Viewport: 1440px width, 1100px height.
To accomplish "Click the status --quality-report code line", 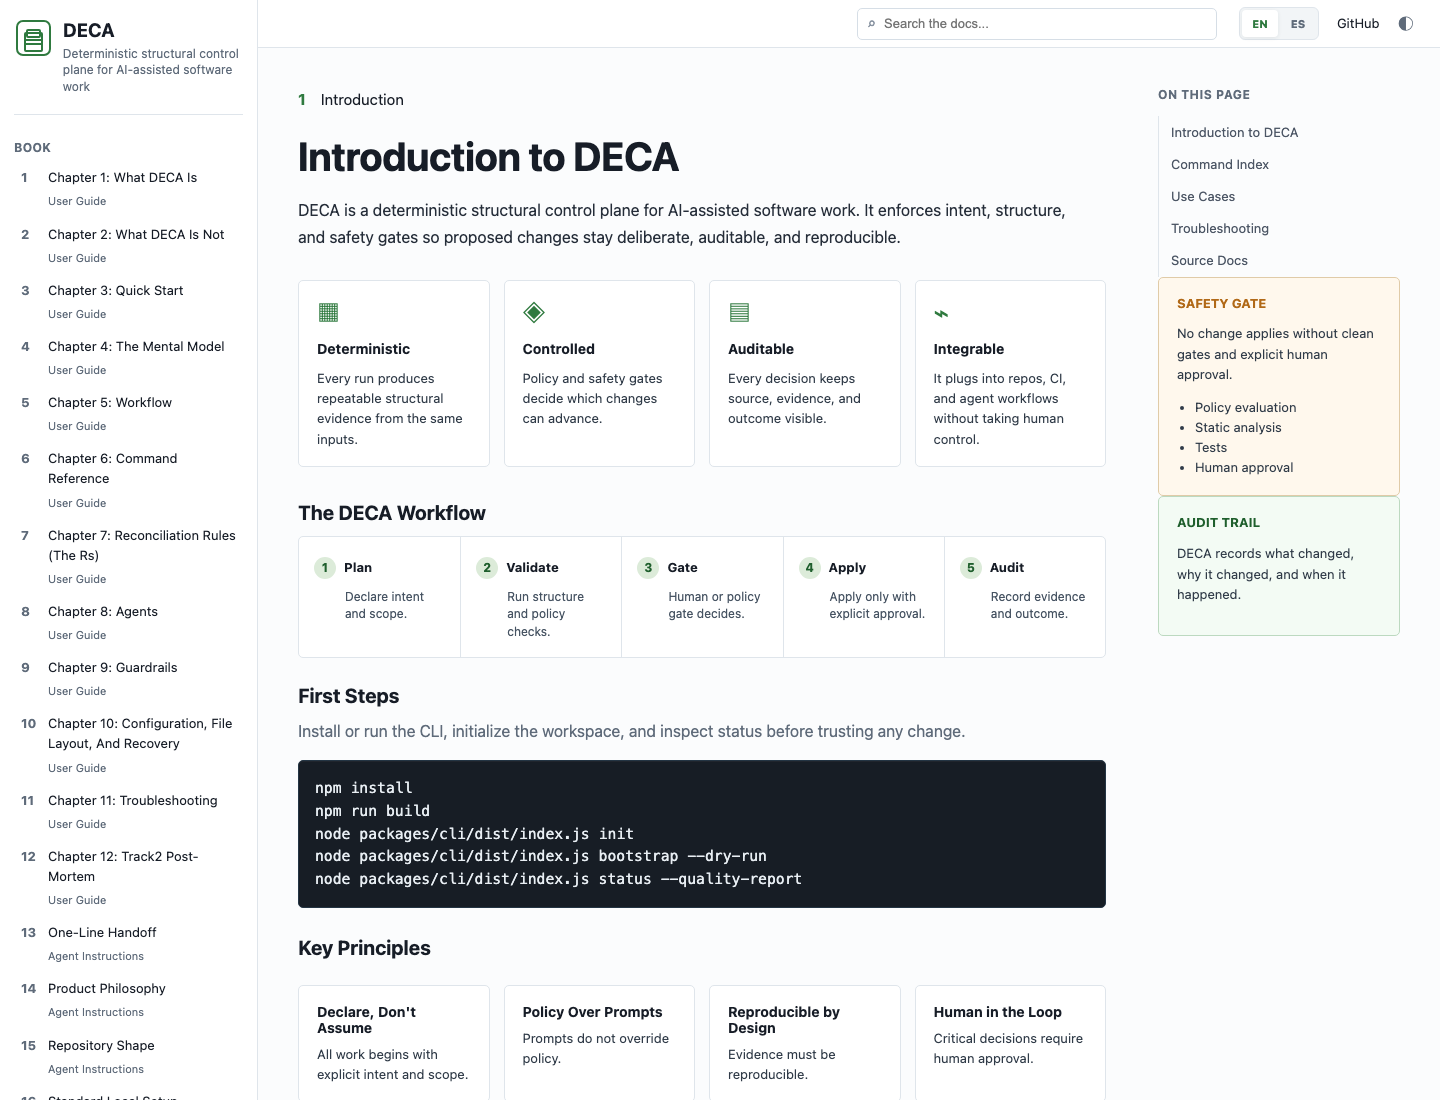I will (558, 879).
